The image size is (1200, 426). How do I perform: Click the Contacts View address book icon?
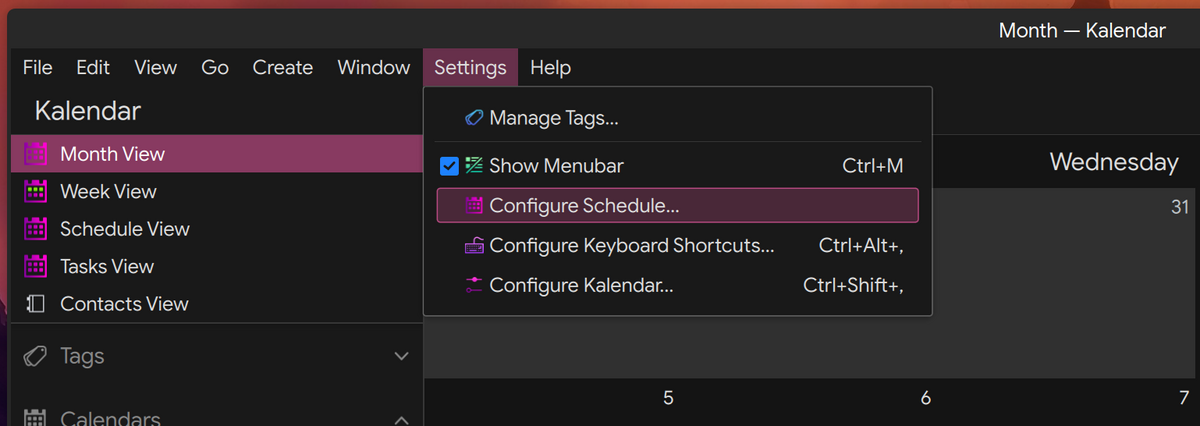[36, 304]
